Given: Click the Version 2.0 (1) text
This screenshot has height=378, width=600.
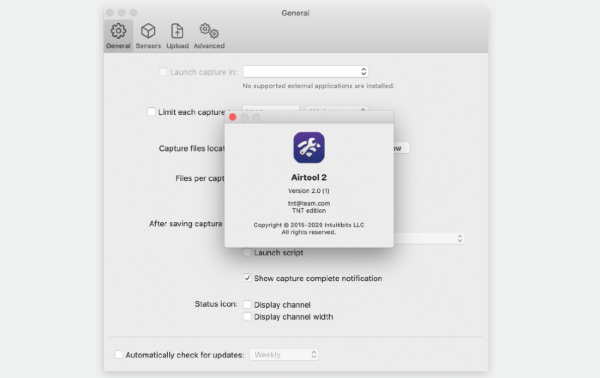Looking at the screenshot, I should pyautogui.click(x=309, y=191).
